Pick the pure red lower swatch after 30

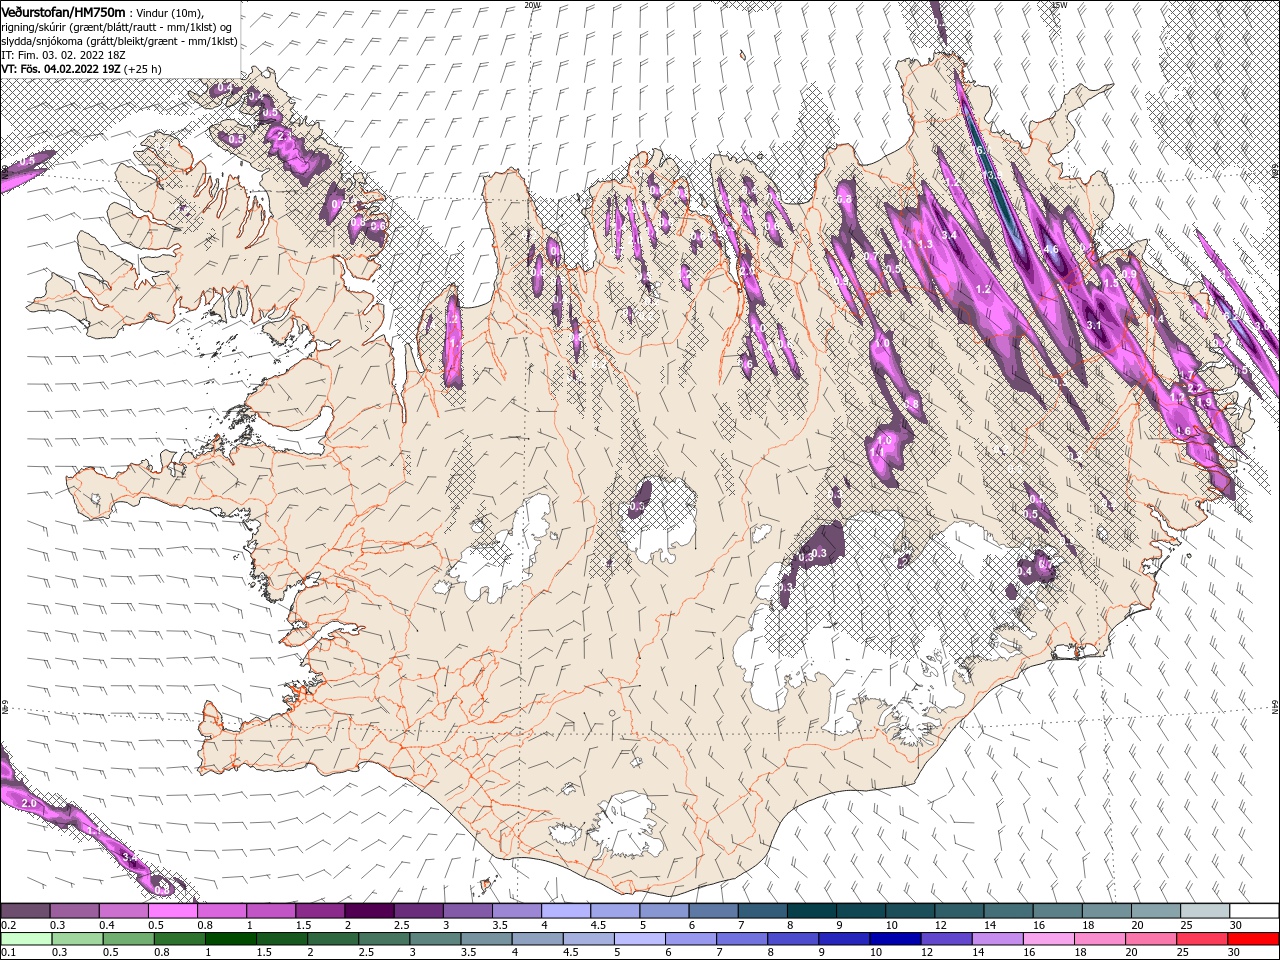[x=1253, y=938]
